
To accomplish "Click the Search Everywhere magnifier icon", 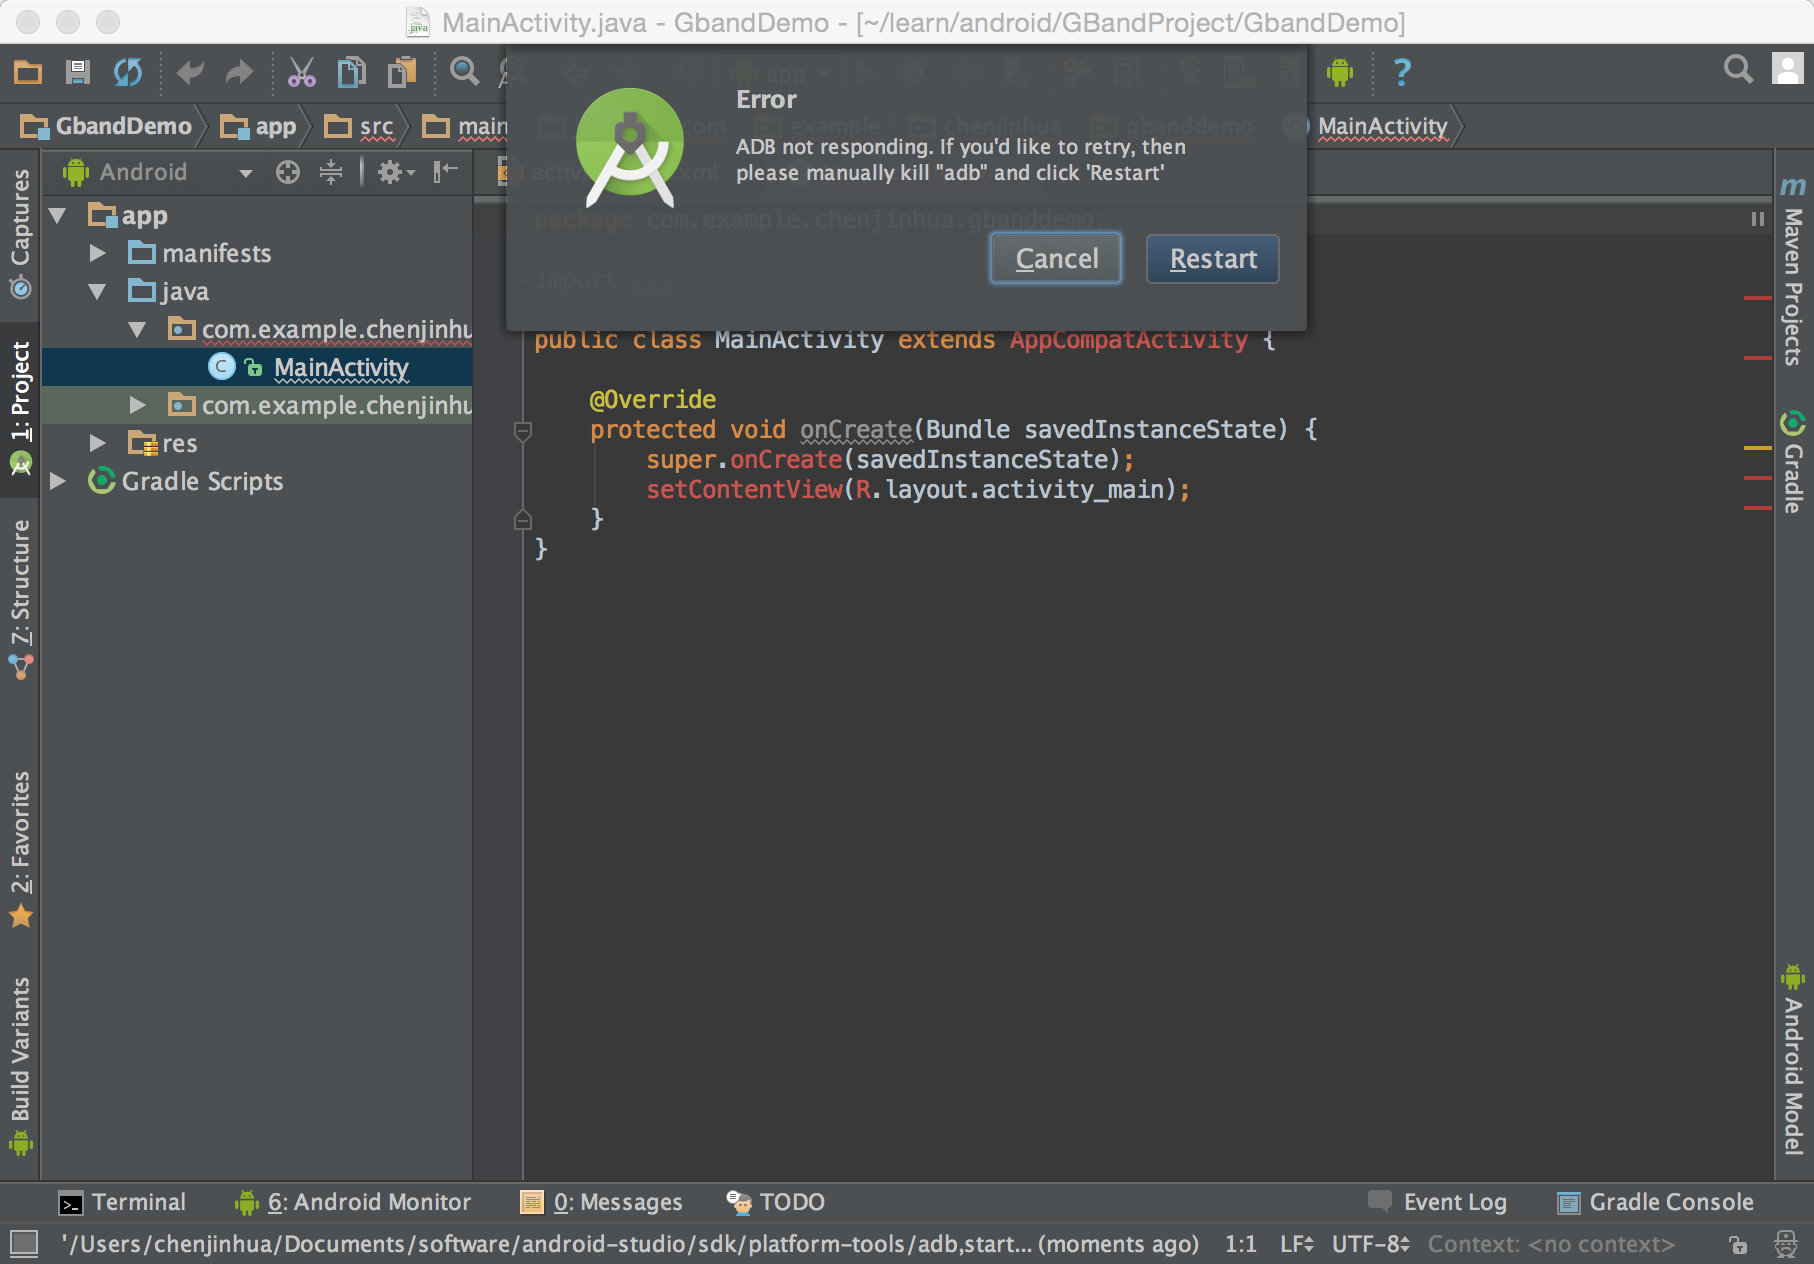I will (1738, 69).
